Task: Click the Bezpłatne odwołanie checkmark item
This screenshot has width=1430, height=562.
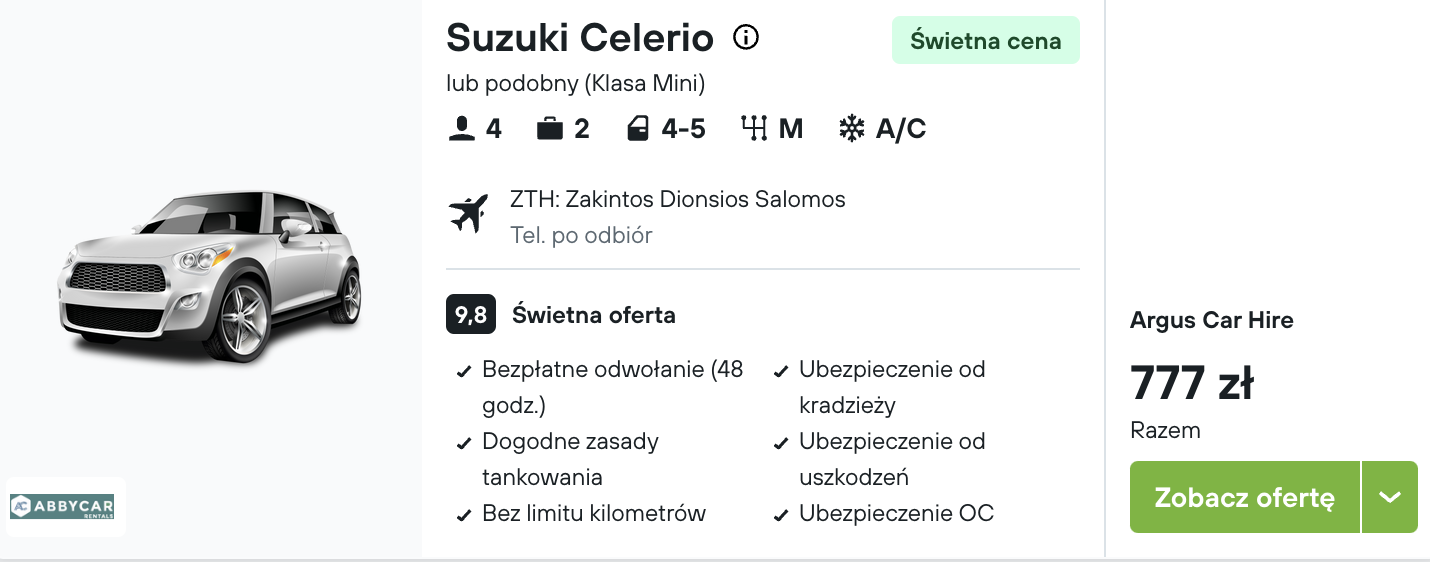Action: coord(600,387)
